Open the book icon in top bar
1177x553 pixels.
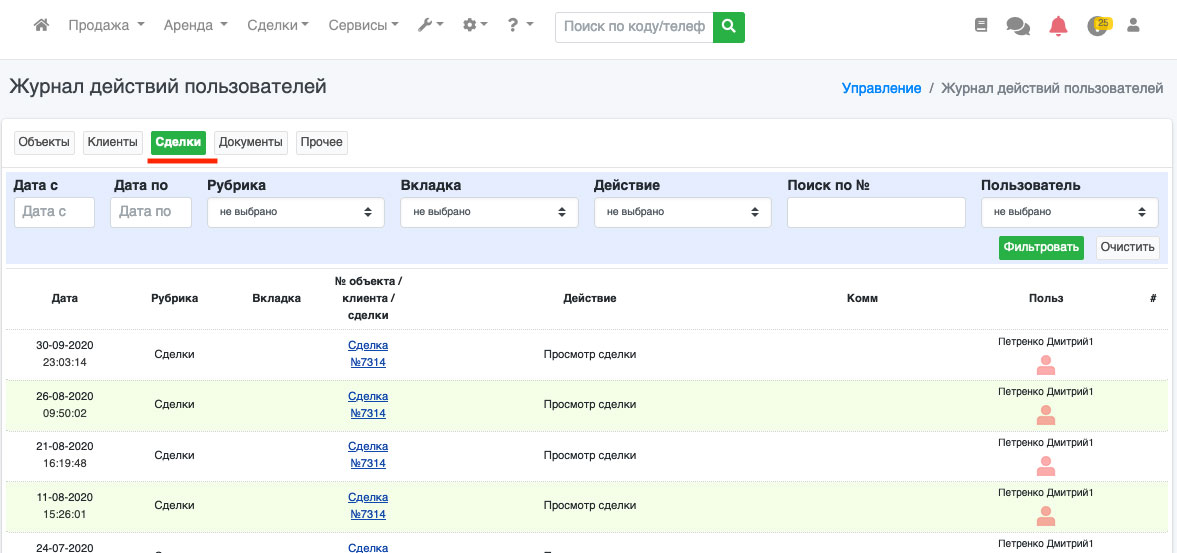[x=980, y=26]
